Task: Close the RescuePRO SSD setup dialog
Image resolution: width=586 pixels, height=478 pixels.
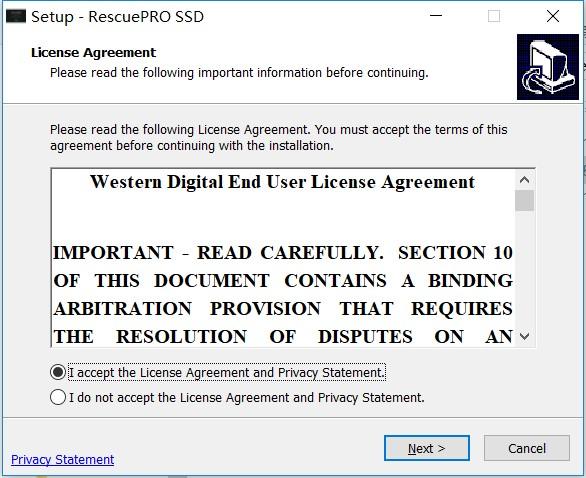Action: [x=553, y=16]
